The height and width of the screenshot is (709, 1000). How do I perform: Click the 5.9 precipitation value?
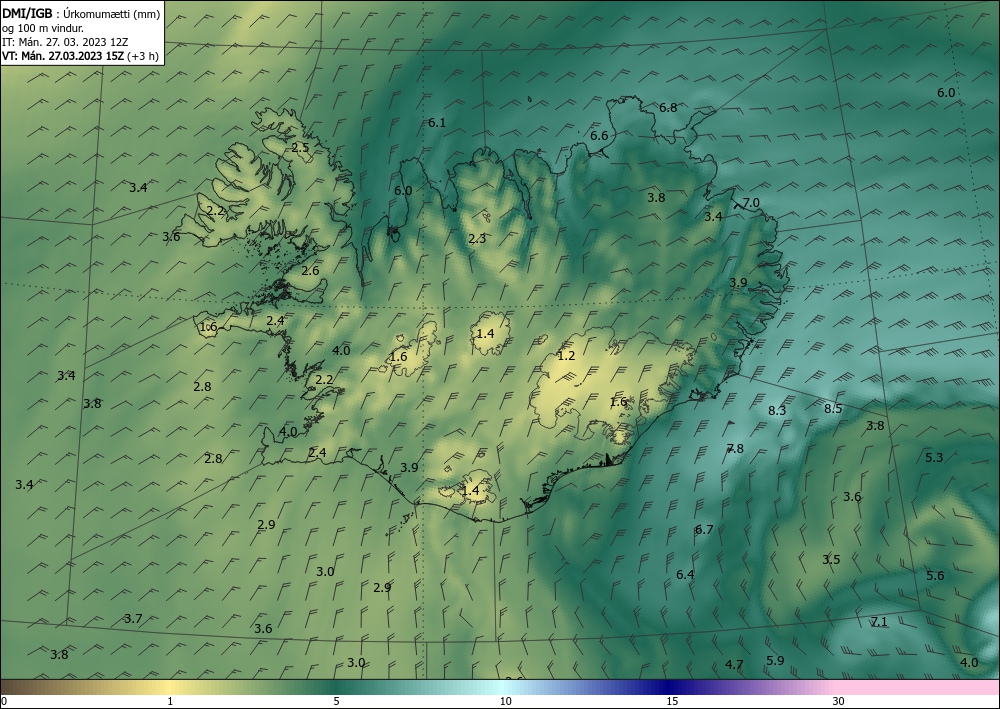coord(775,660)
